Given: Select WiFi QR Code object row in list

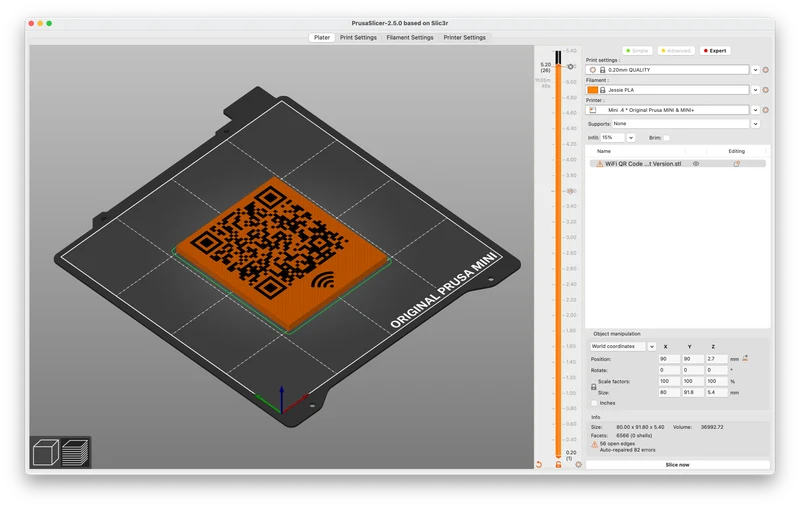Looking at the screenshot, I should (678, 164).
